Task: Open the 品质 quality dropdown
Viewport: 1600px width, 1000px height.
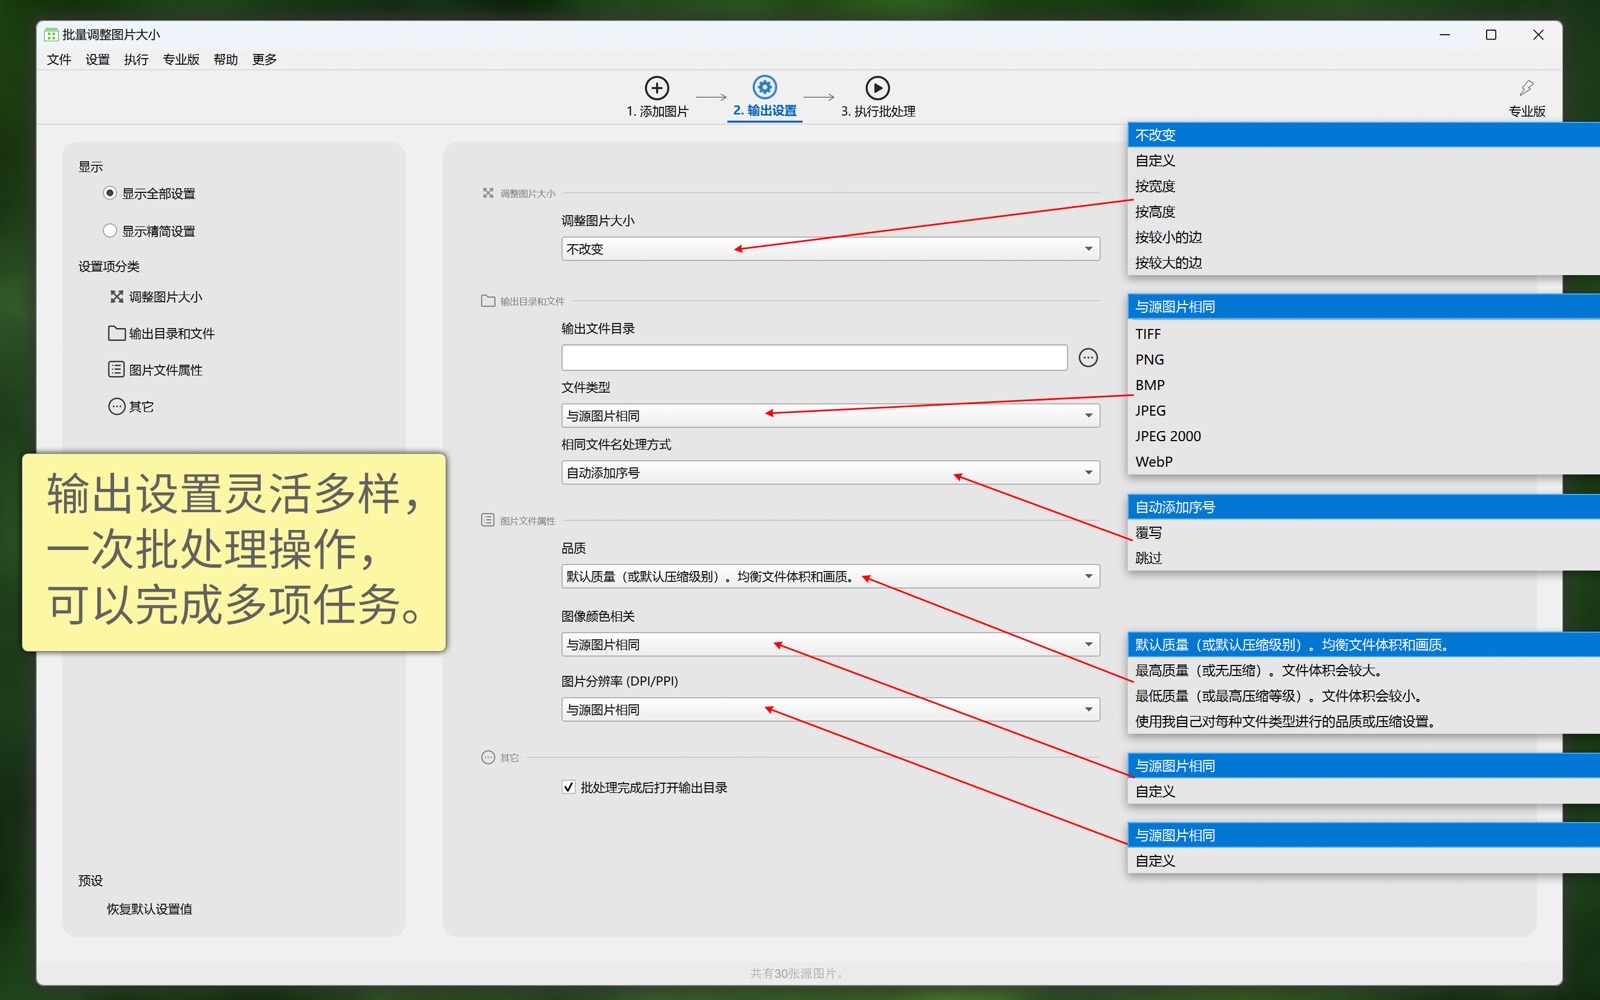Action: coord(830,577)
